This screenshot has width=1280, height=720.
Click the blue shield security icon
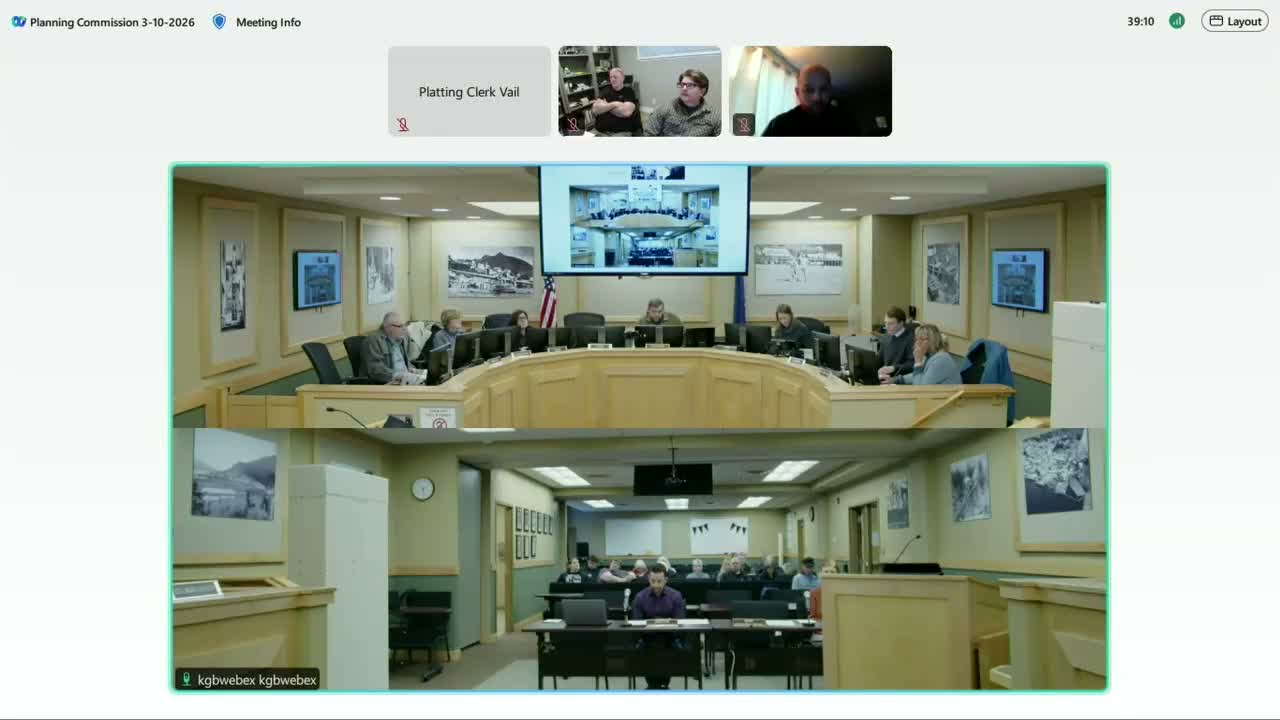(219, 22)
